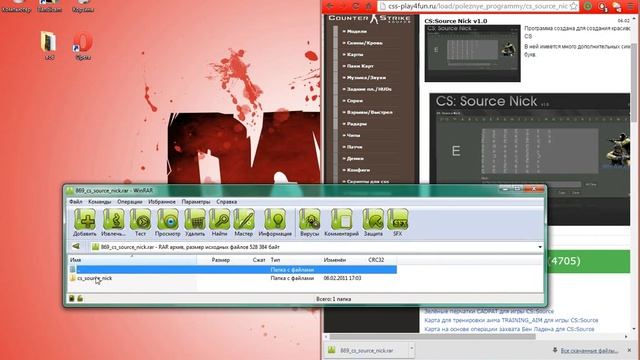Click the date '06.02.2011 17:03' in WinRAR
The width and height of the screenshot is (640, 360).
(x=342, y=278)
